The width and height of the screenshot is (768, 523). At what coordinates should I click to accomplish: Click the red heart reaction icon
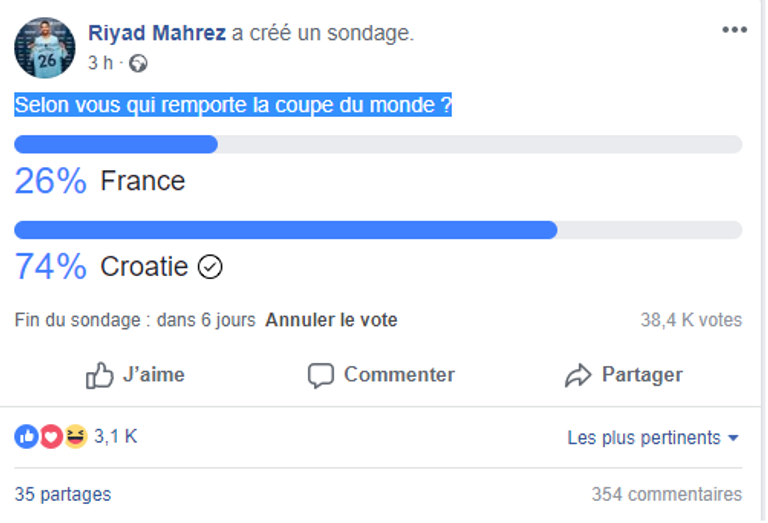[x=51, y=437]
